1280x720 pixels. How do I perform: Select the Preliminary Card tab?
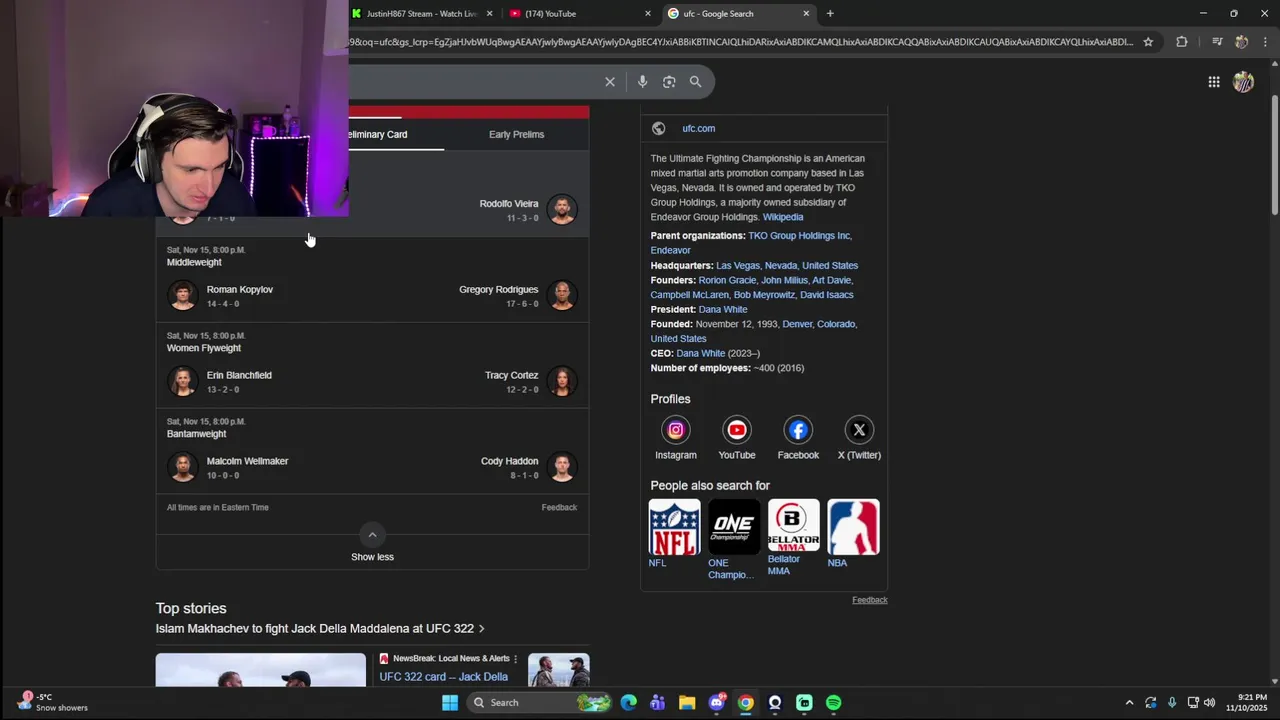point(377,134)
